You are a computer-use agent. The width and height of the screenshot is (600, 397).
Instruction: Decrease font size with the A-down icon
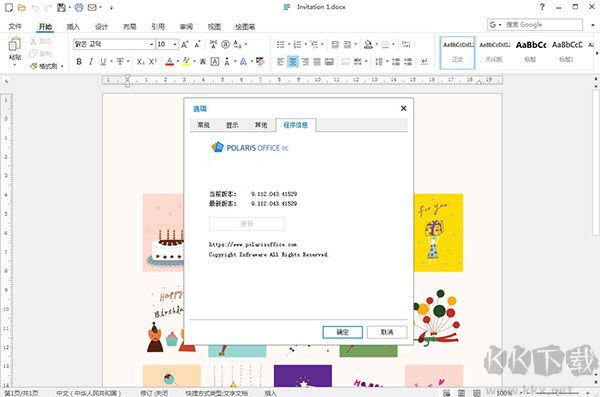197,44
